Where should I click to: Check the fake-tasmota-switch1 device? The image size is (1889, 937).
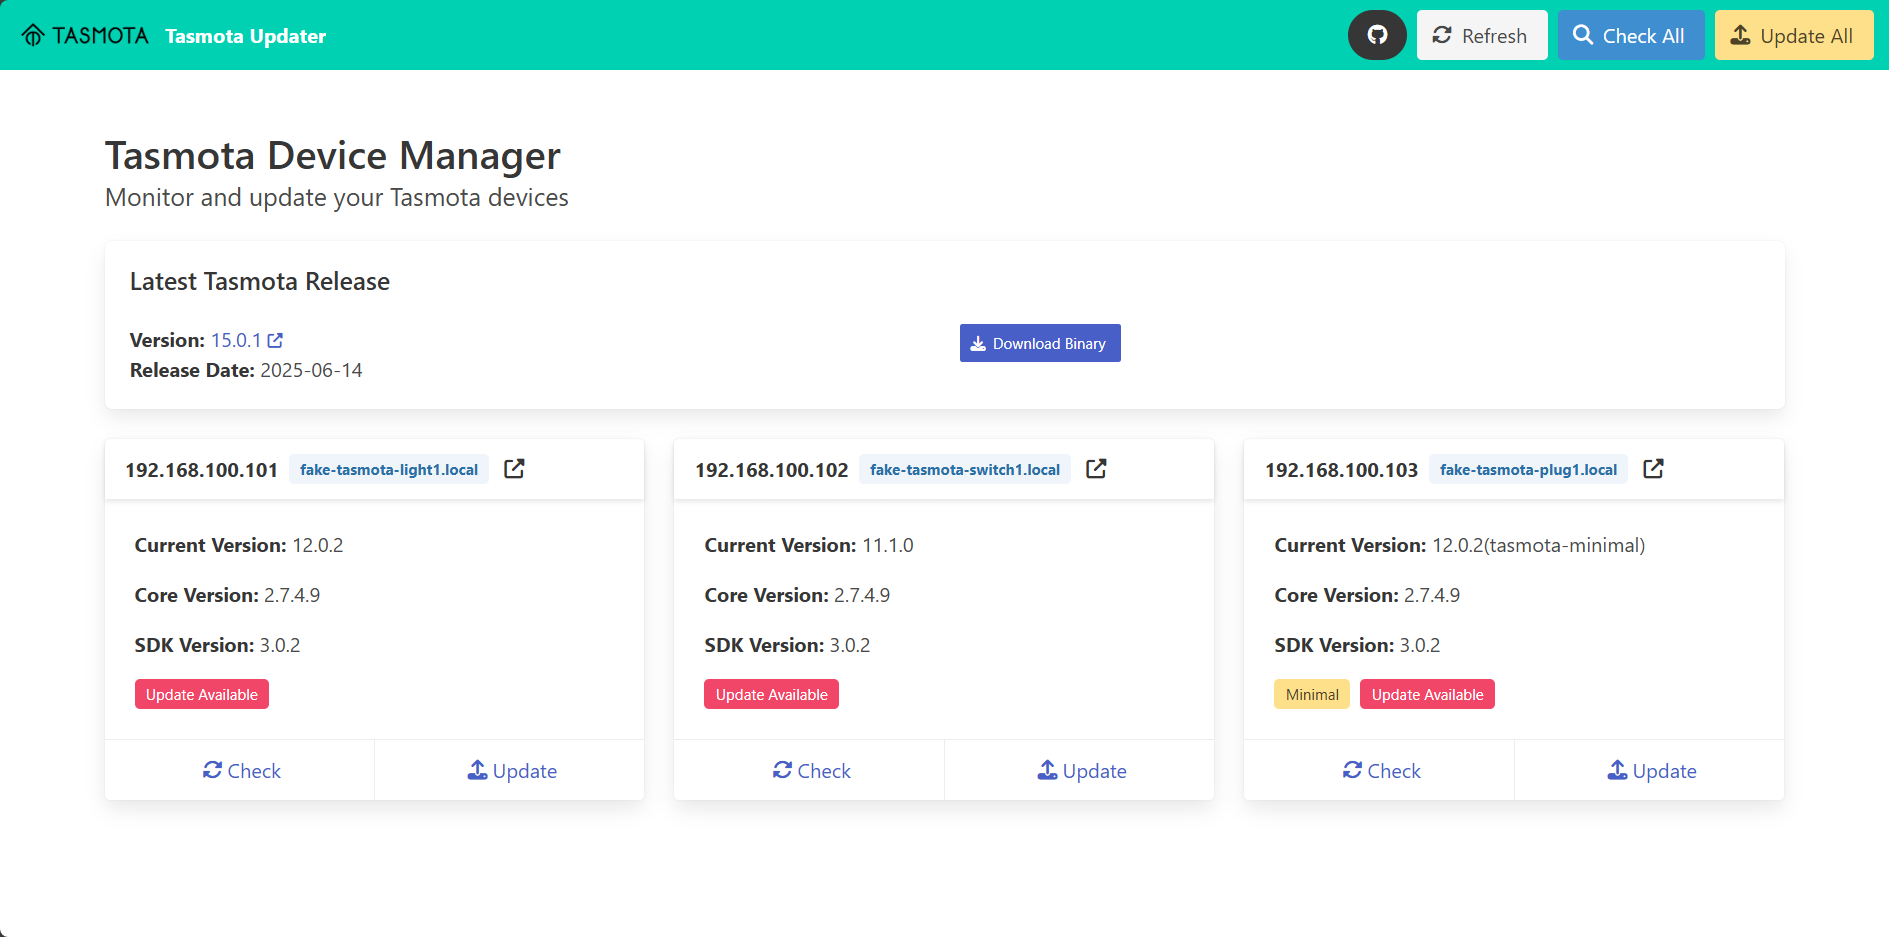810,770
